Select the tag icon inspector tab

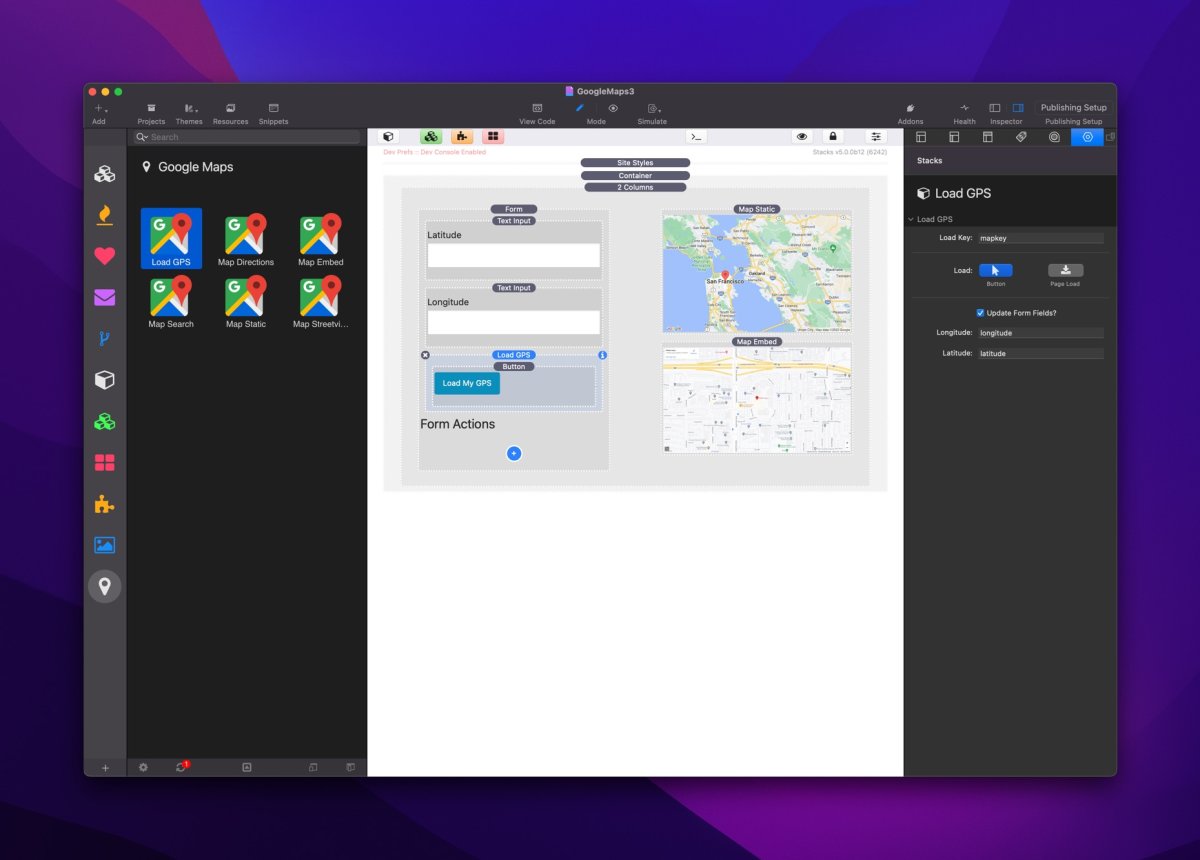[1021, 137]
